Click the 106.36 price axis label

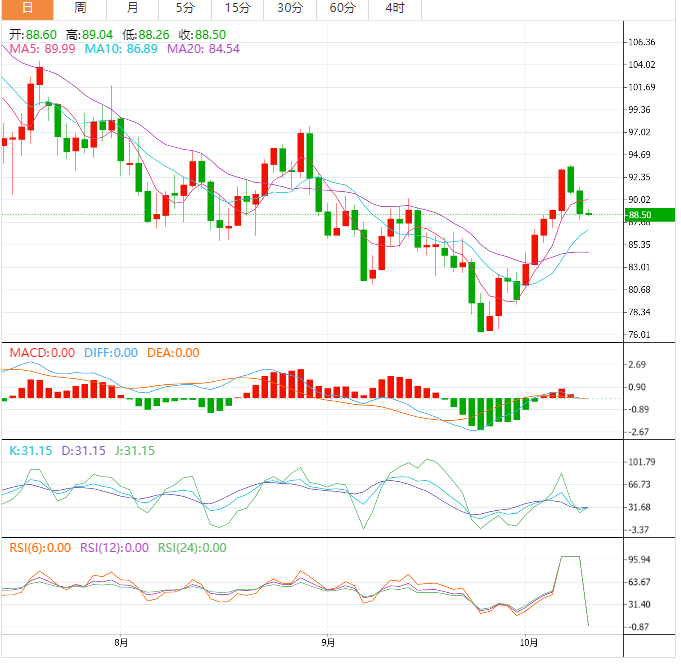pyautogui.click(x=642, y=42)
